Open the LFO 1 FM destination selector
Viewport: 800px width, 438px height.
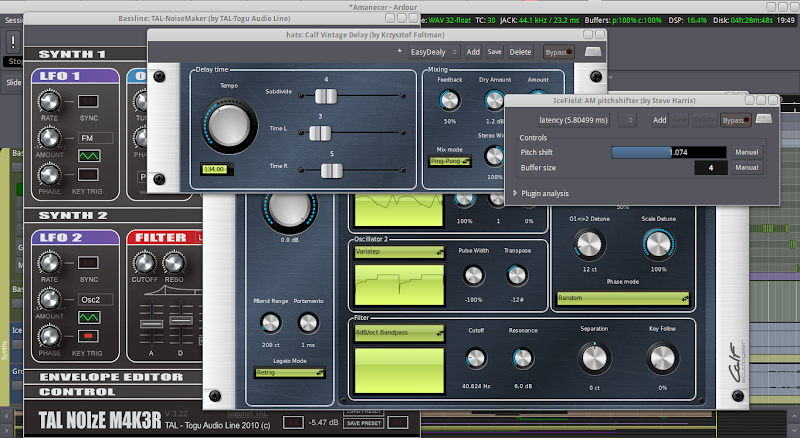click(x=95, y=138)
